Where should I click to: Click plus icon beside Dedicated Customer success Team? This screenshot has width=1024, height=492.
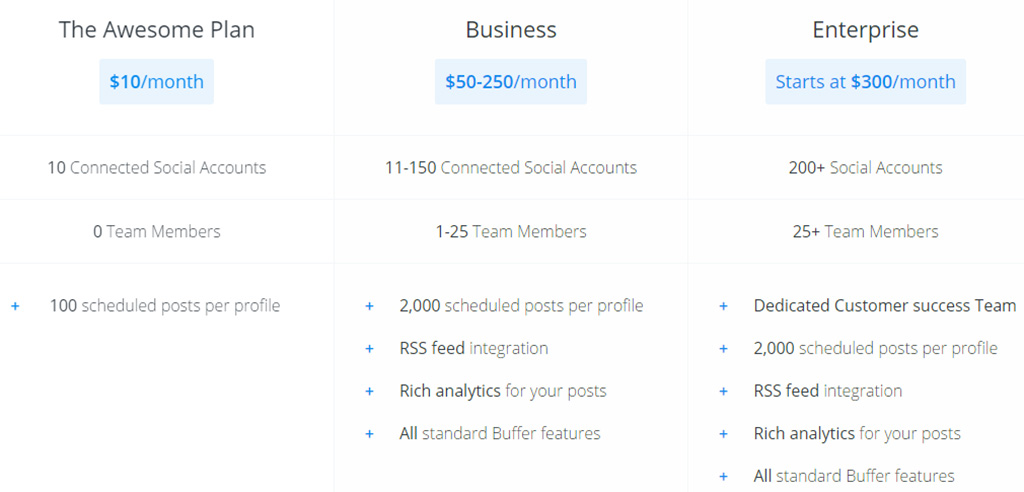tap(723, 306)
